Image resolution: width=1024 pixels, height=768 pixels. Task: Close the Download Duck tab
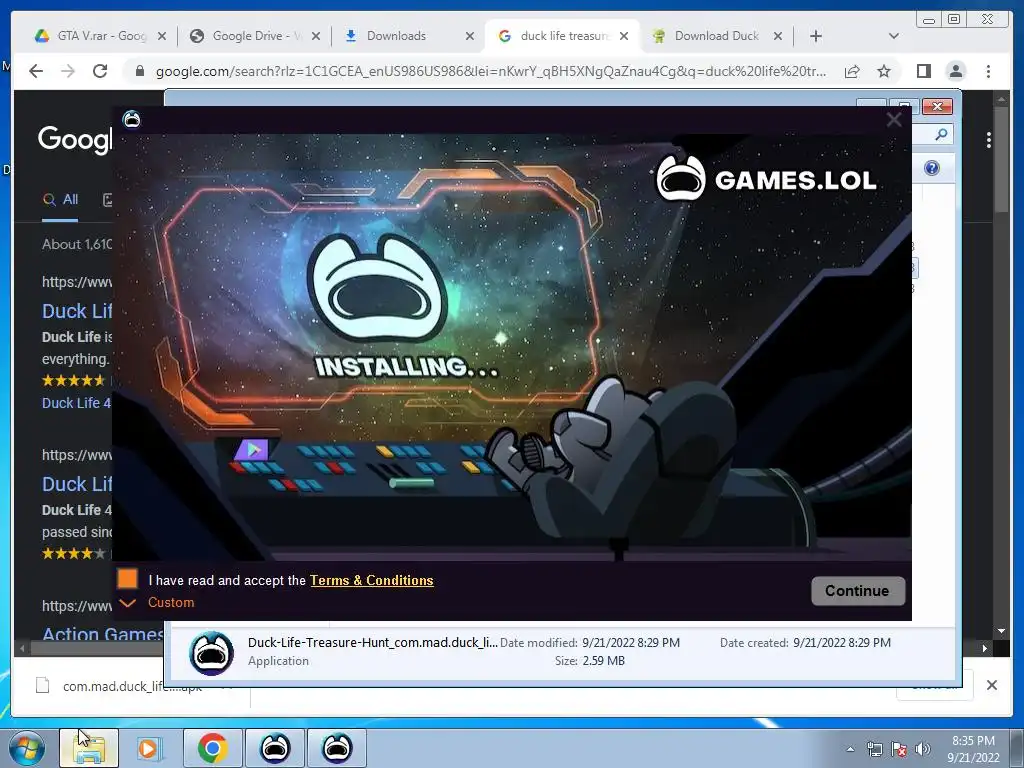778,37
